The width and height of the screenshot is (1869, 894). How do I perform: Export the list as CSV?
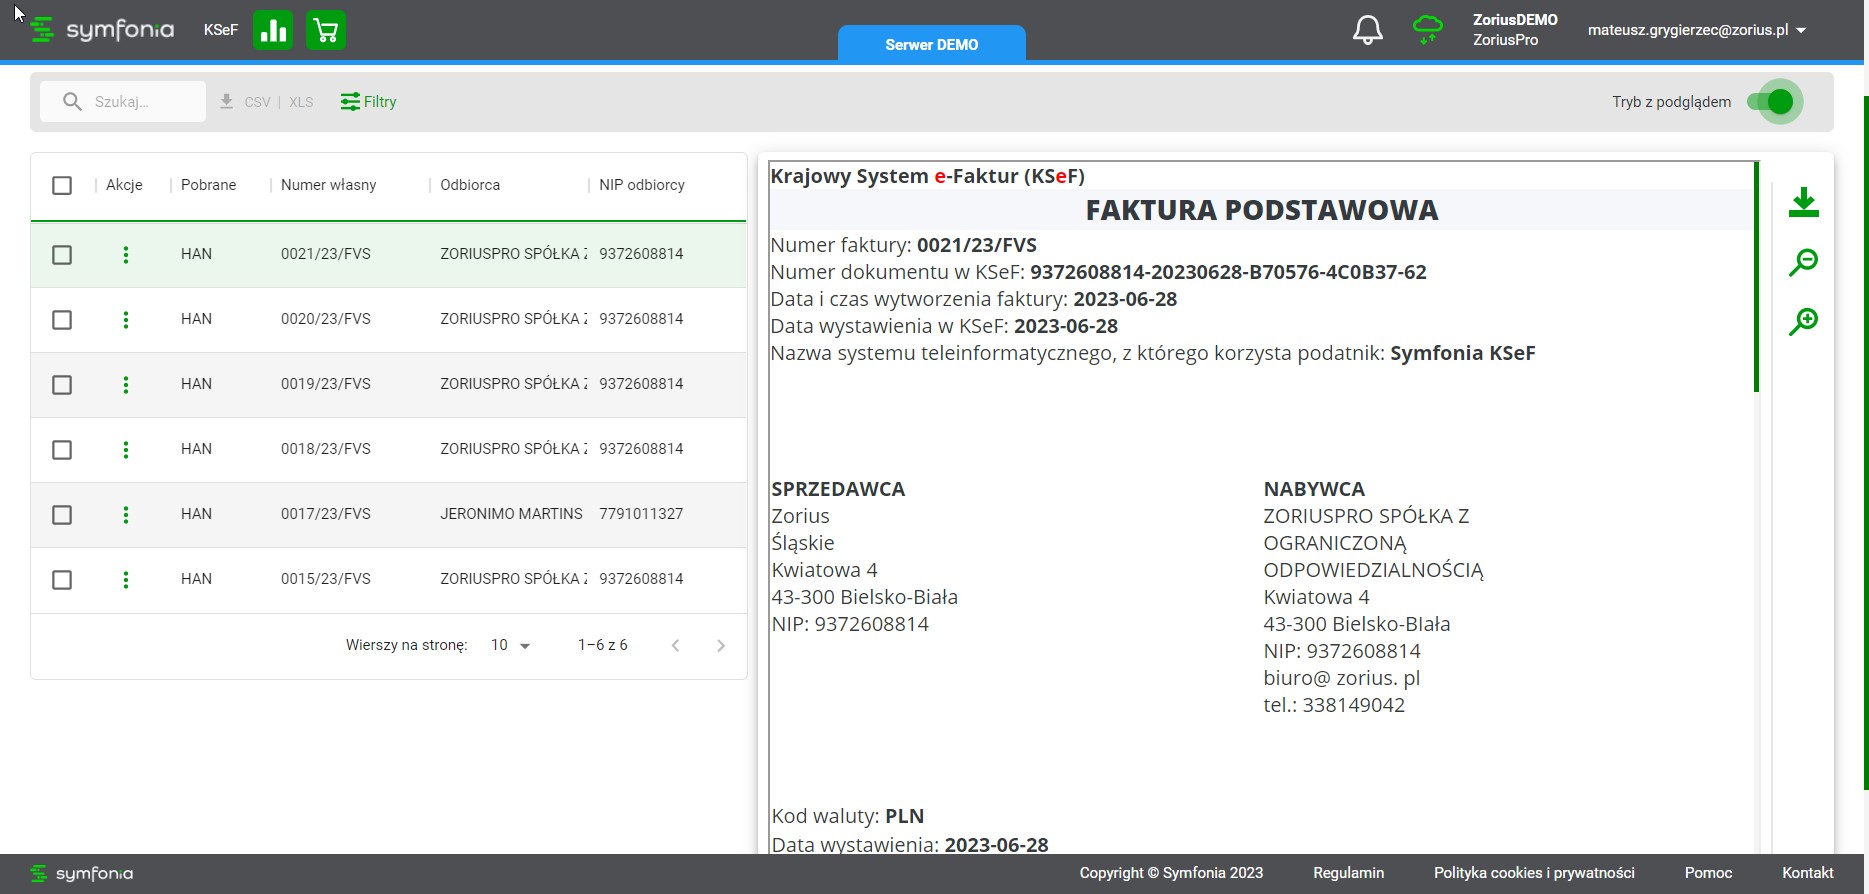[256, 102]
